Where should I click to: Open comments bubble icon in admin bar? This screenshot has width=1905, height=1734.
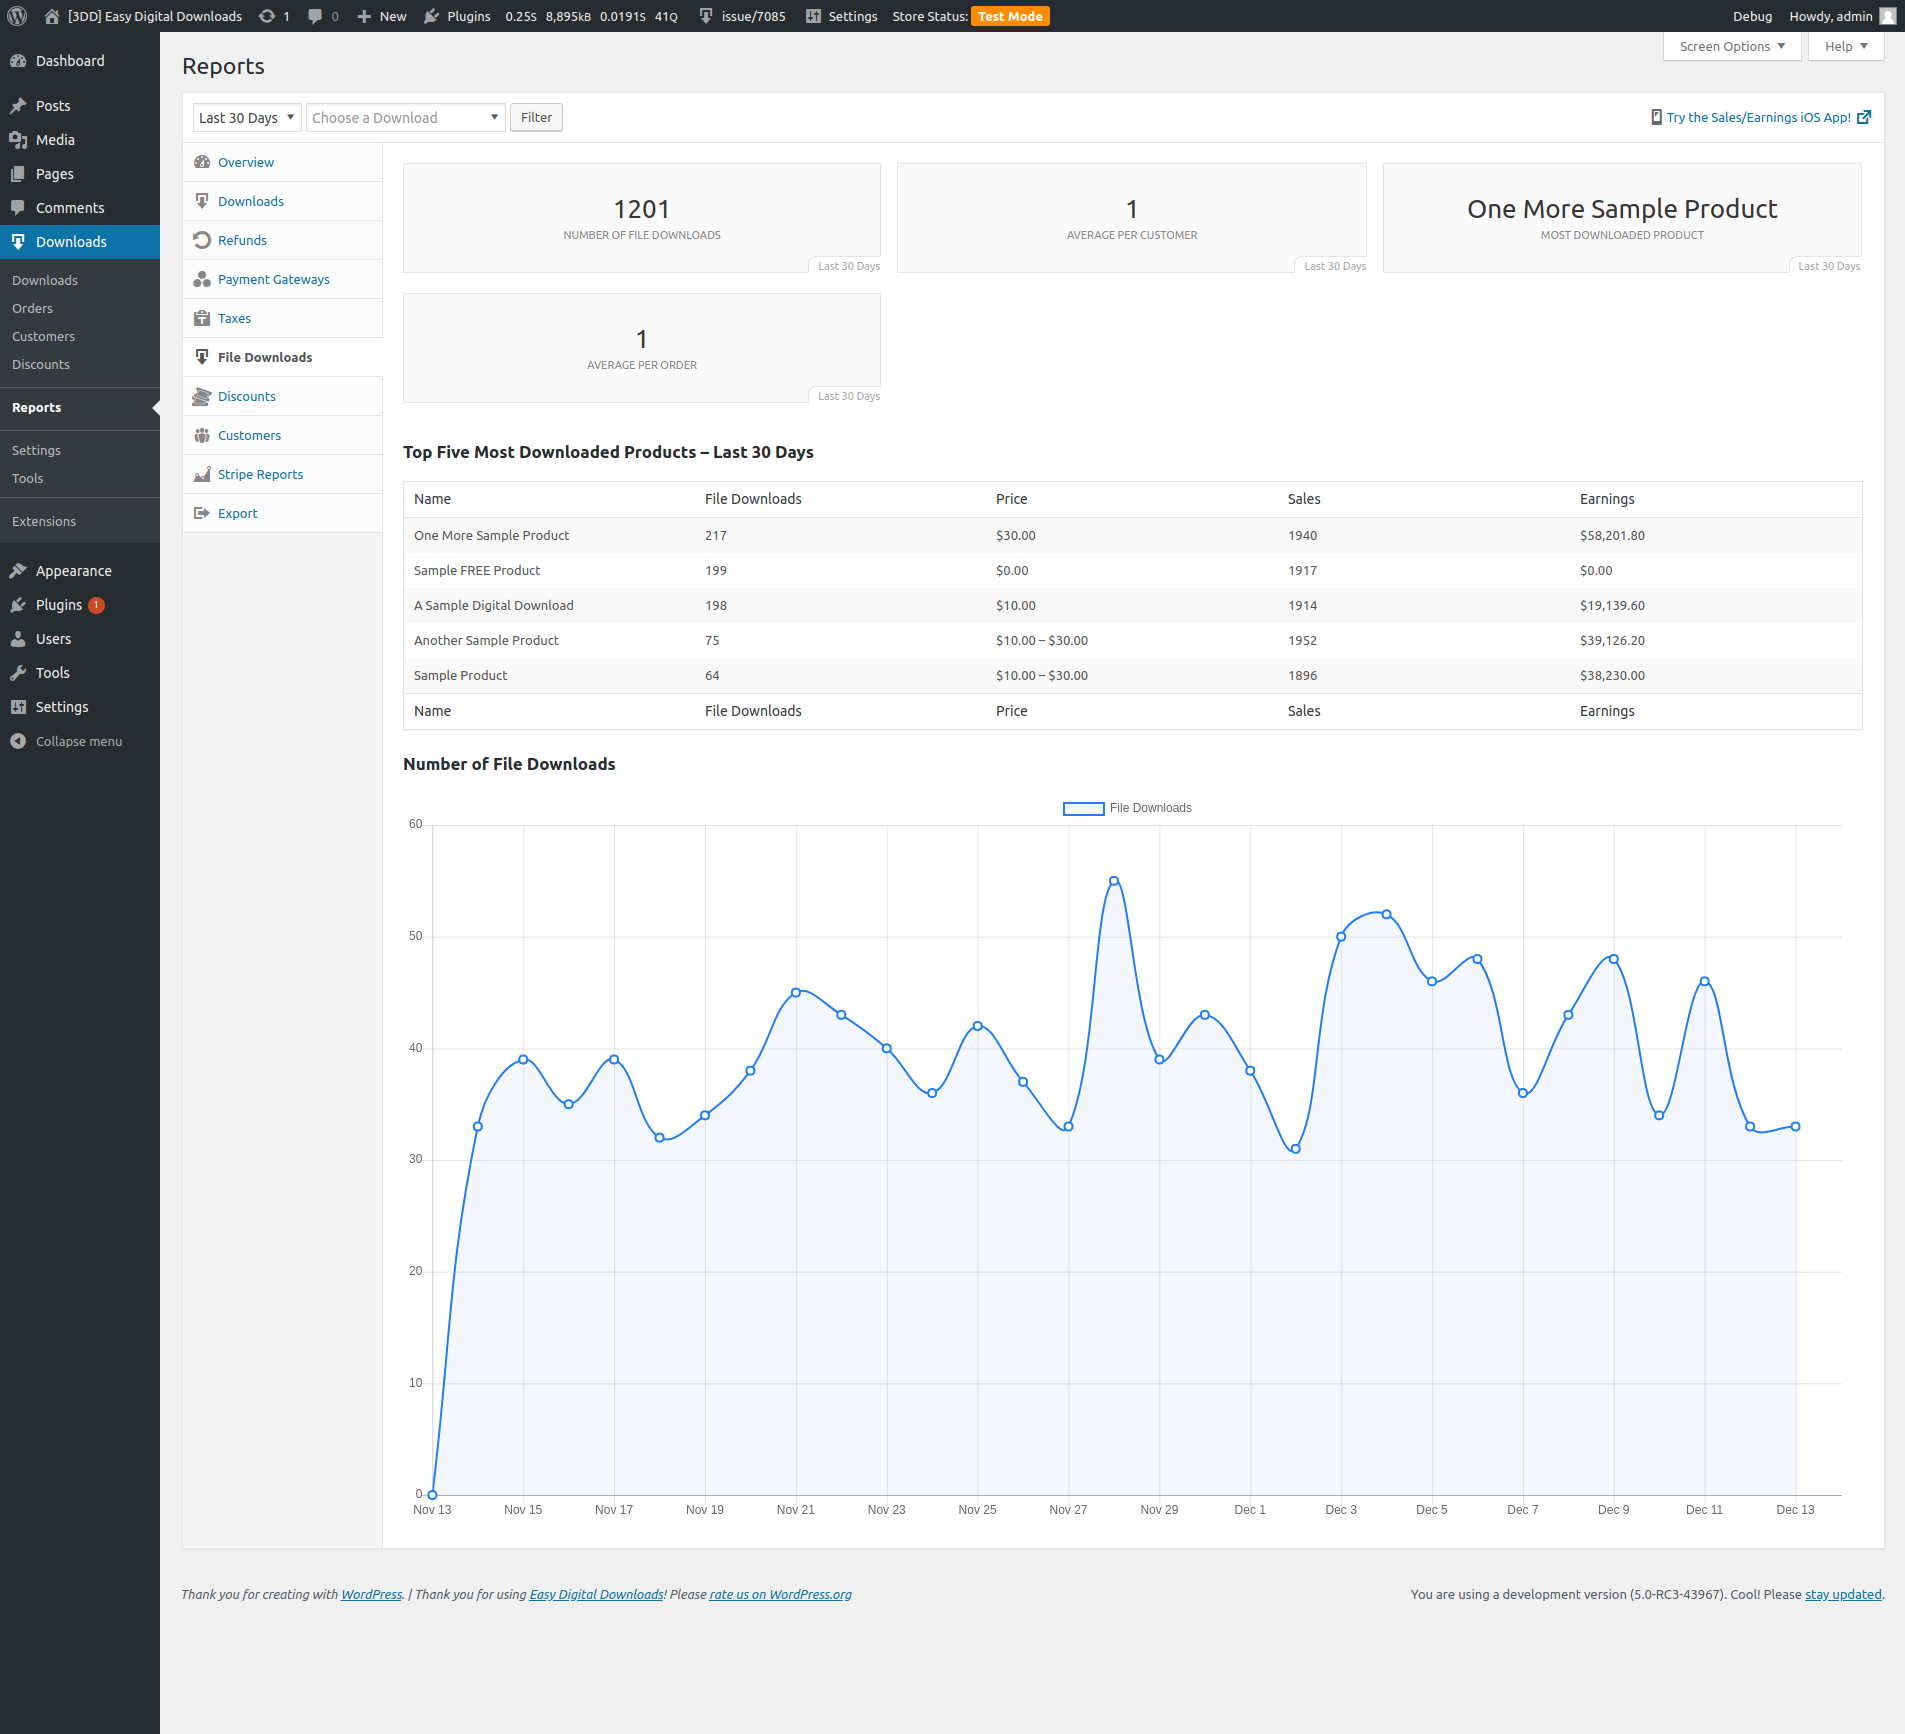pos(315,16)
